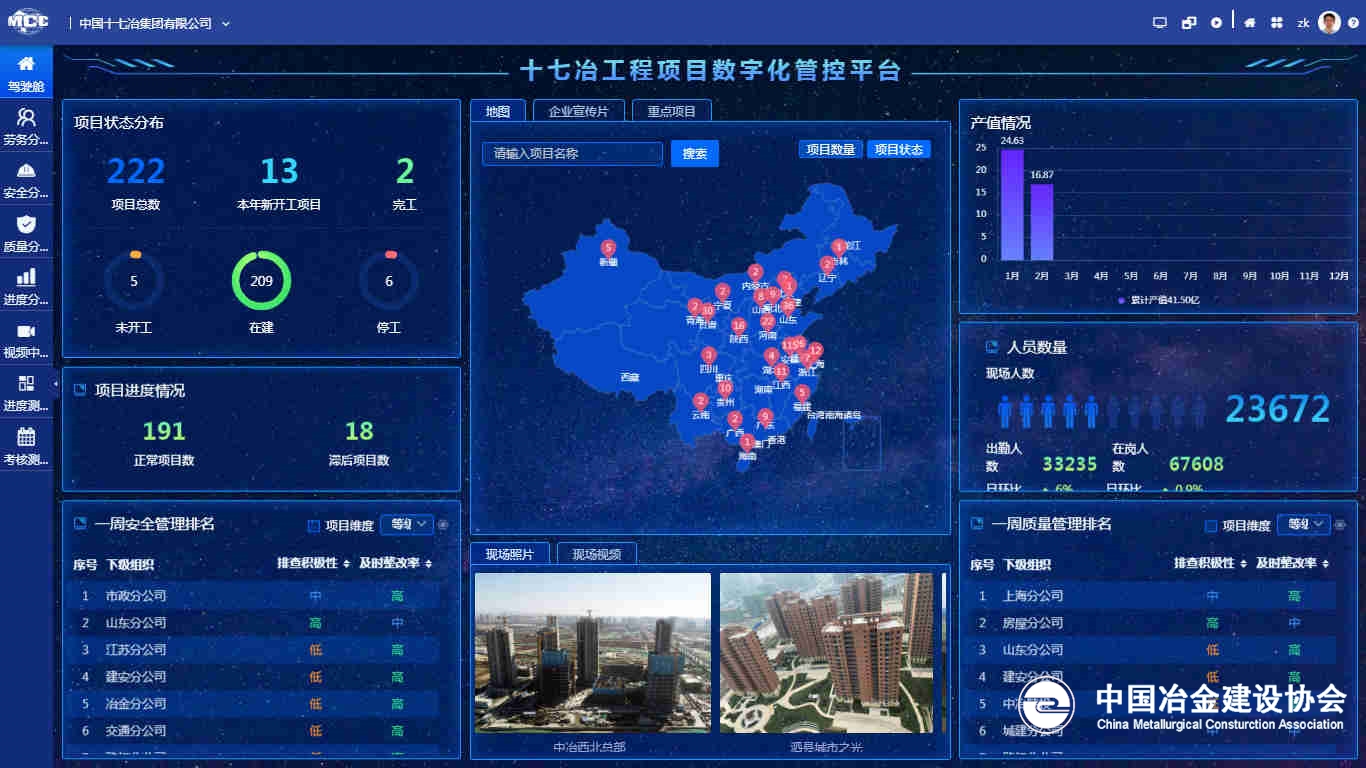1366x768 pixels.
Task: Click the 质量分析 shield icon
Action: (26, 224)
